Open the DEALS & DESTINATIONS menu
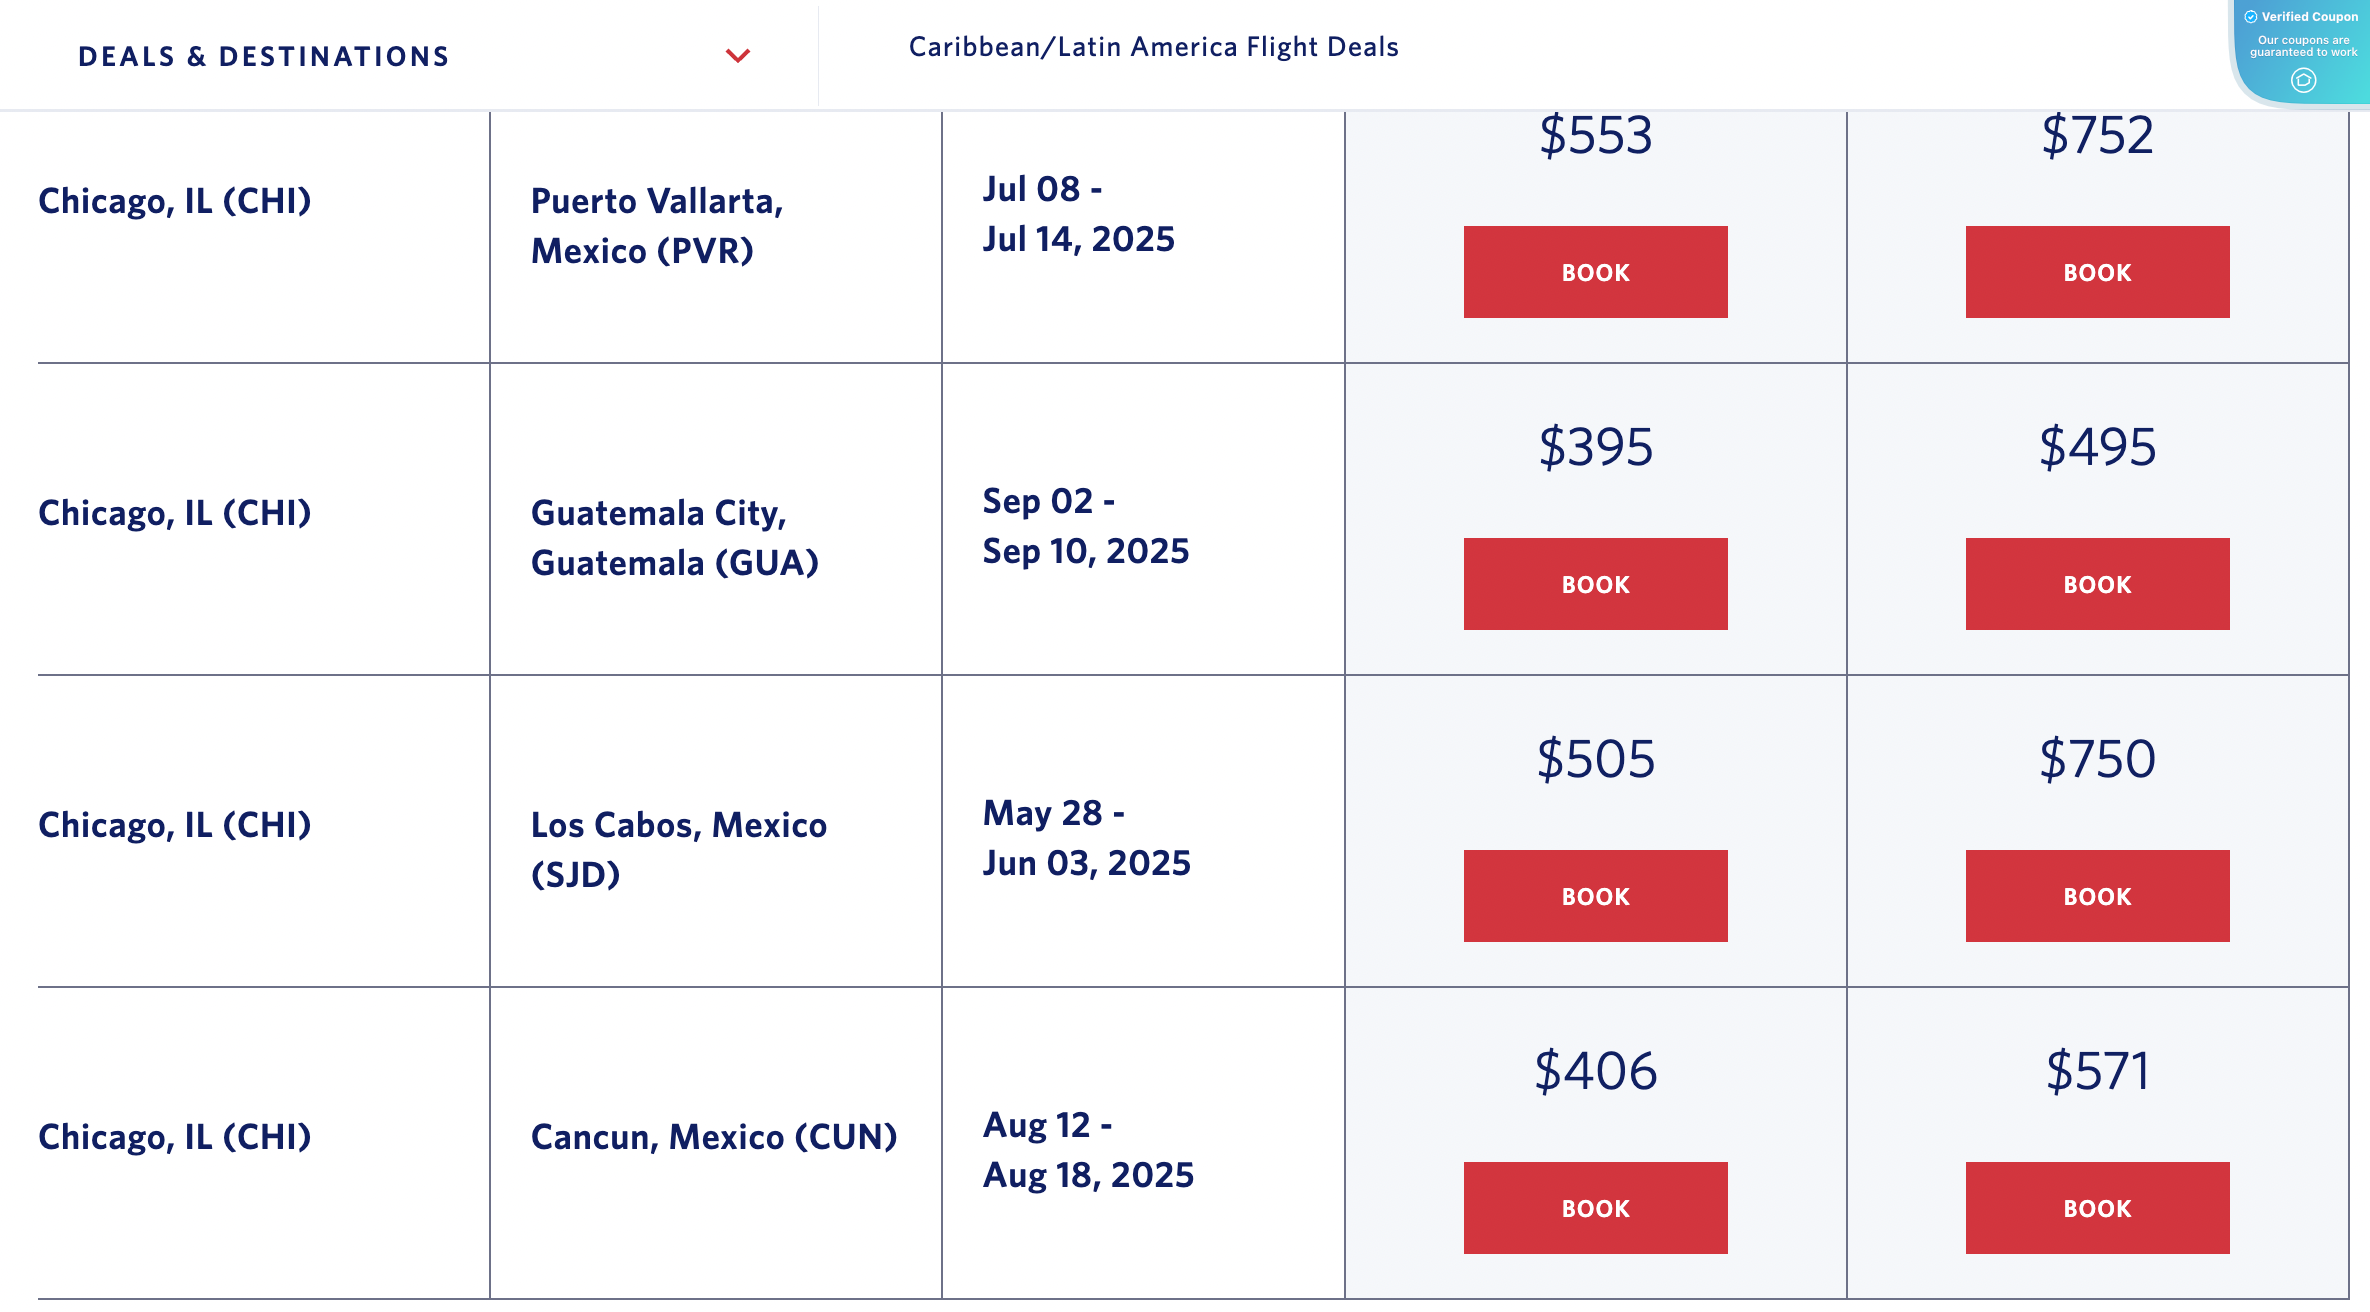The width and height of the screenshot is (2370, 1312). [263, 56]
